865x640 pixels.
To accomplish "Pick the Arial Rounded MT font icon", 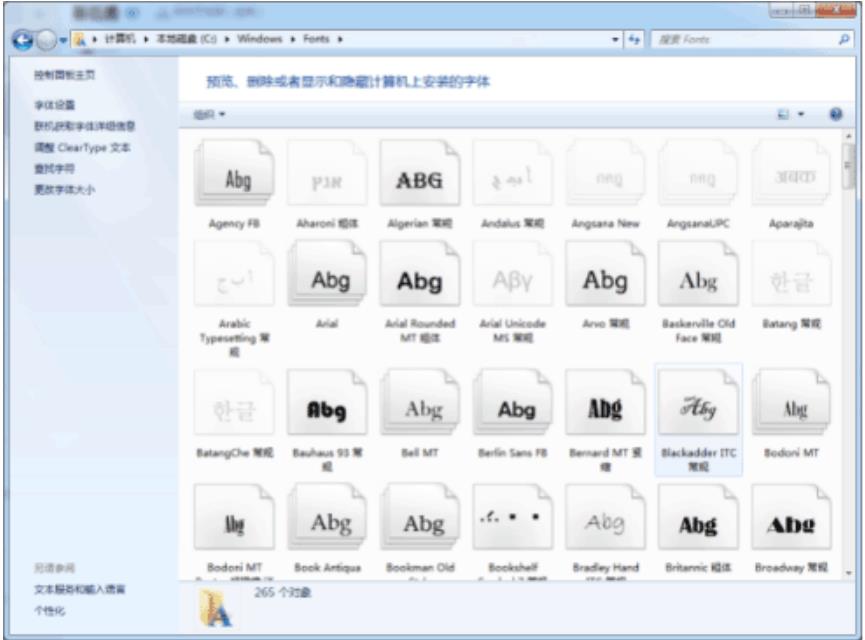I will (420, 274).
